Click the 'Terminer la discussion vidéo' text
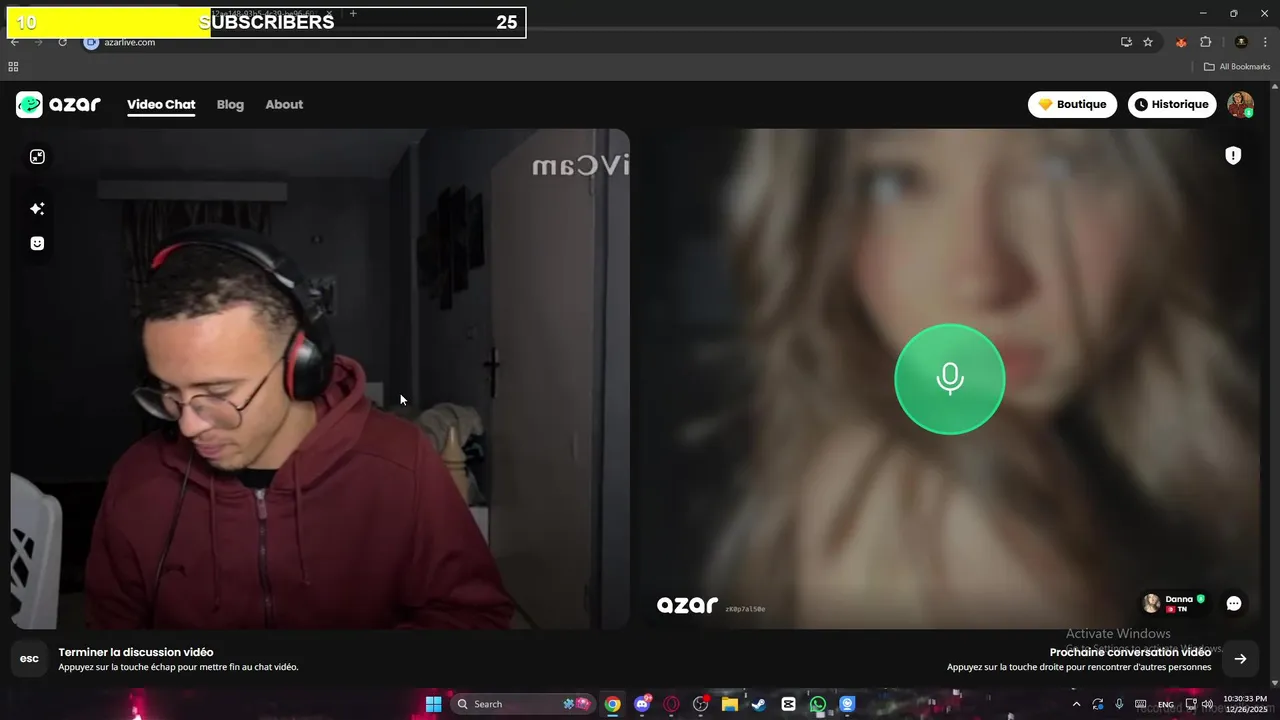 click(x=136, y=652)
